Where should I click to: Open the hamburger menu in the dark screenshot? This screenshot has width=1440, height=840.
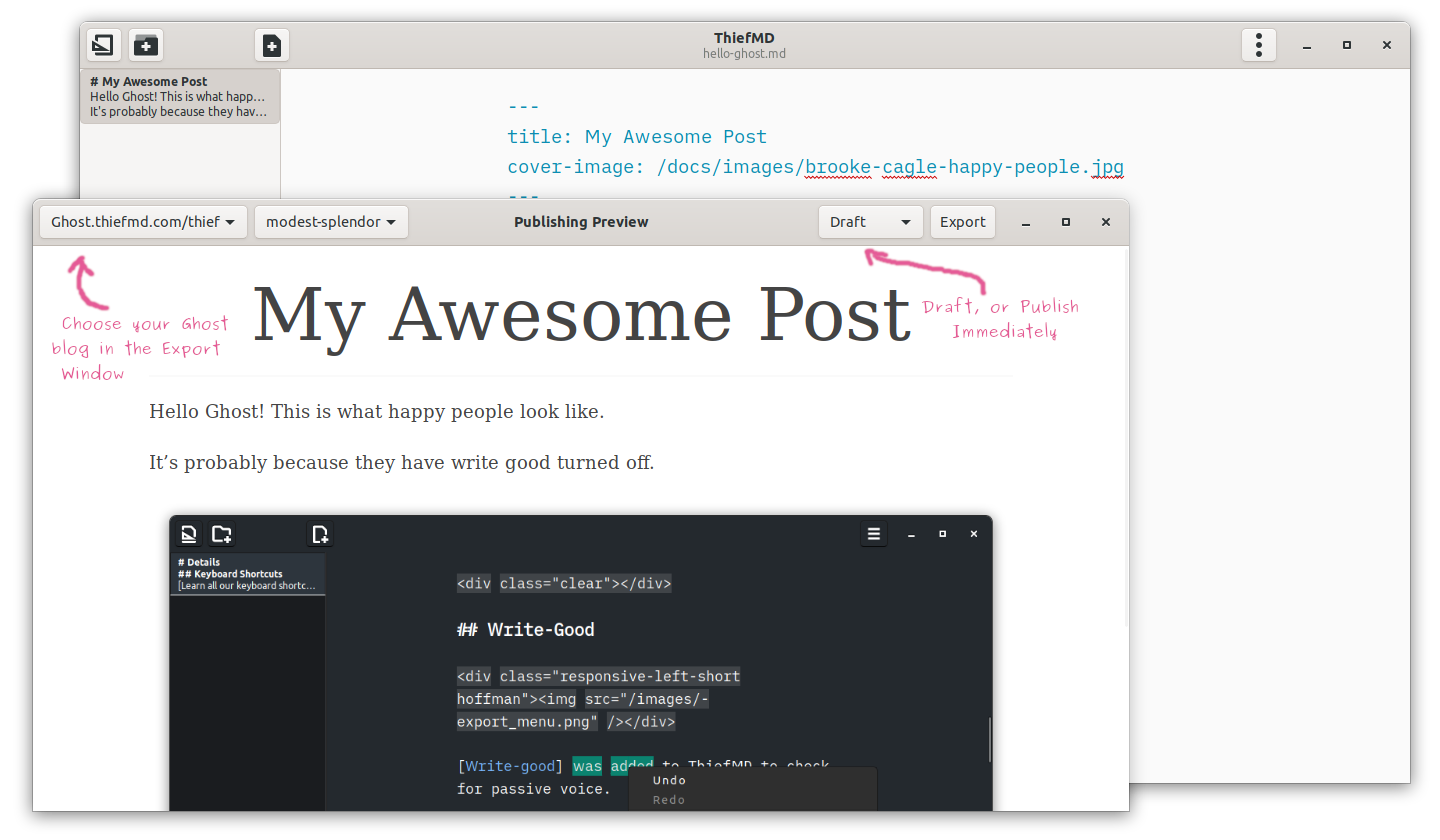point(873,534)
